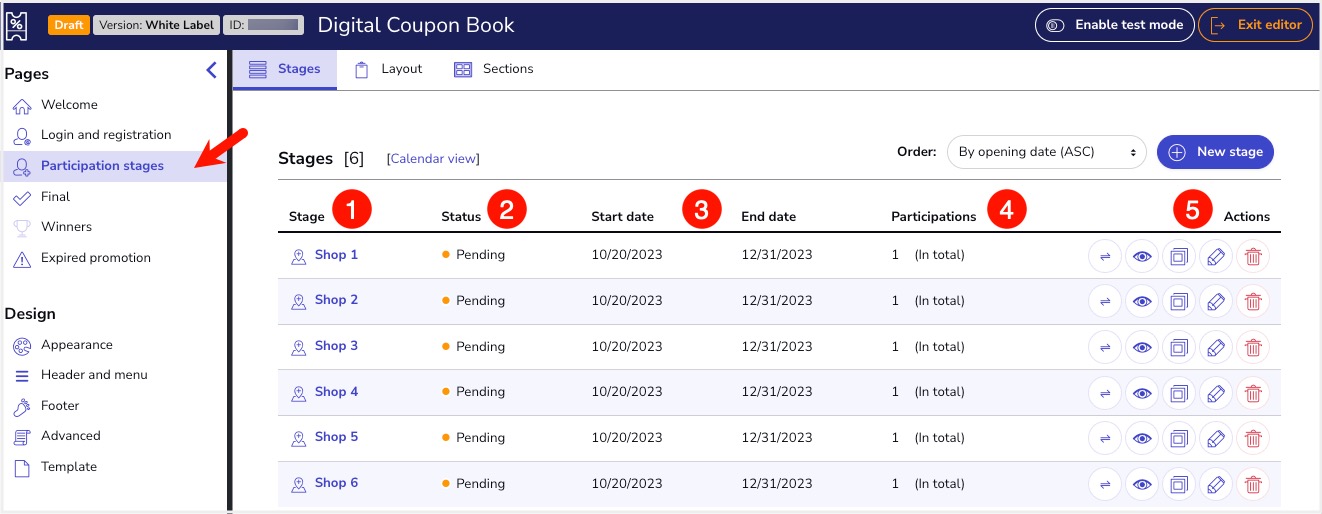Click the eye icon for Shop 4

(x=1142, y=393)
